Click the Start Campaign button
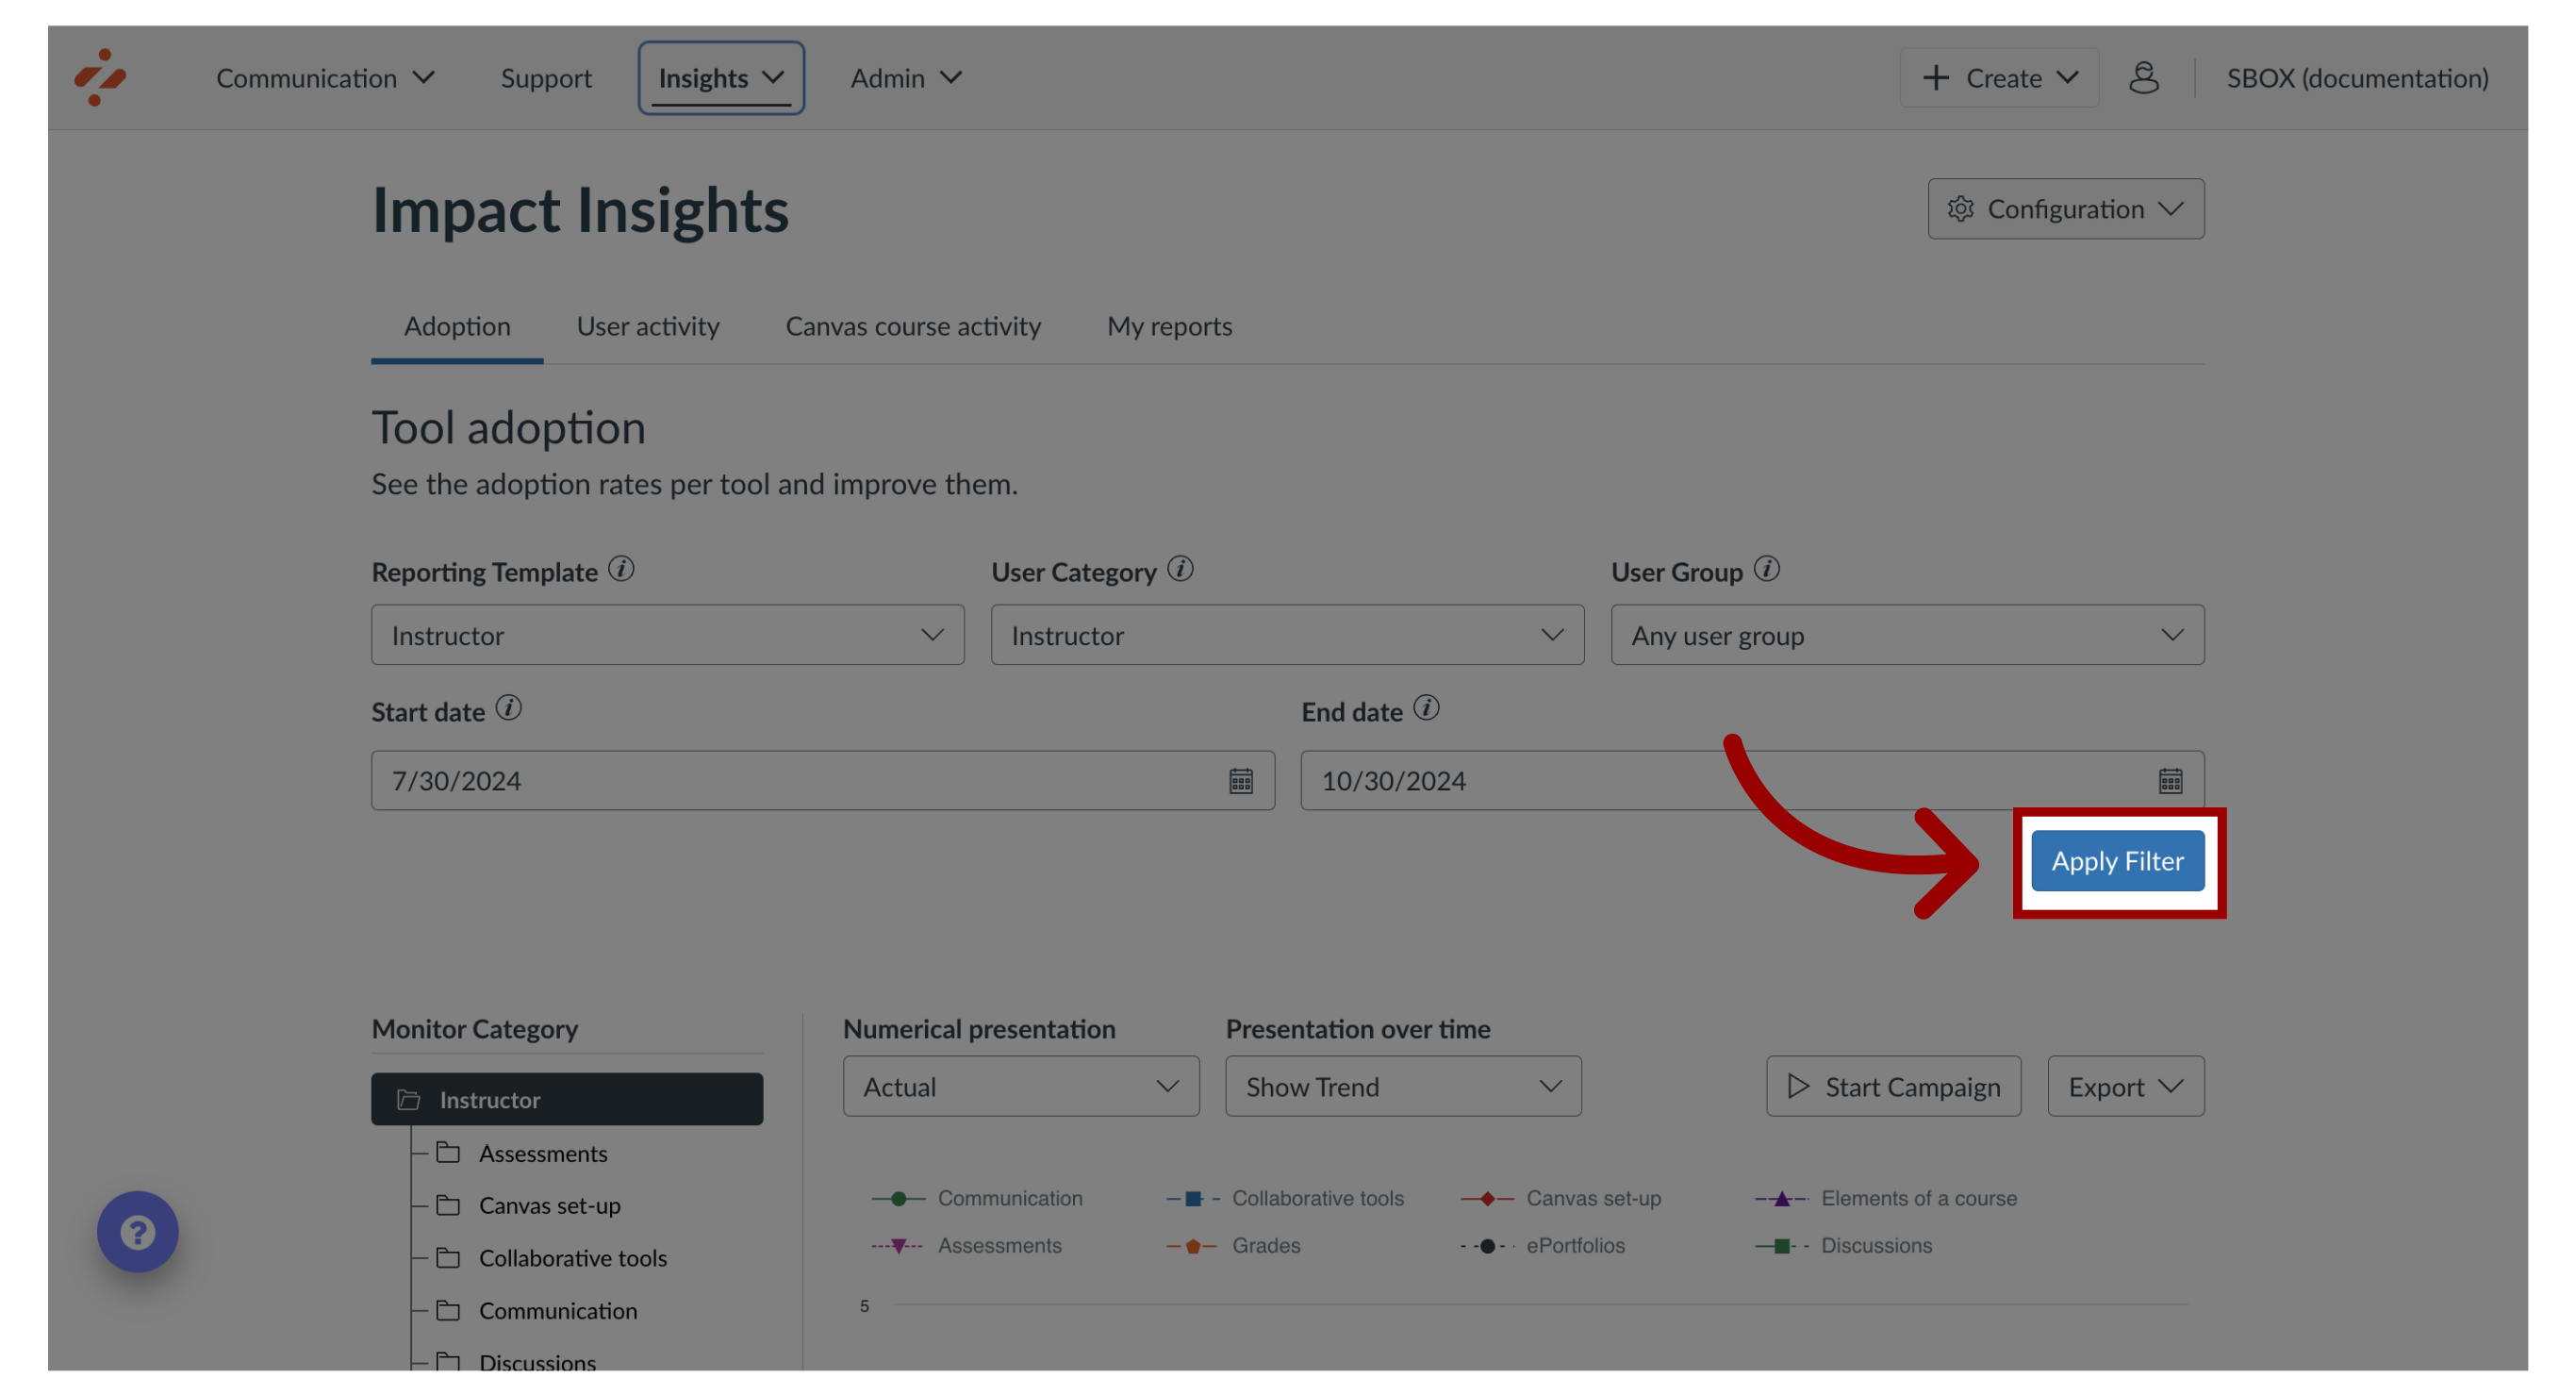2576x1395 pixels. [x=1892, y=1086]
